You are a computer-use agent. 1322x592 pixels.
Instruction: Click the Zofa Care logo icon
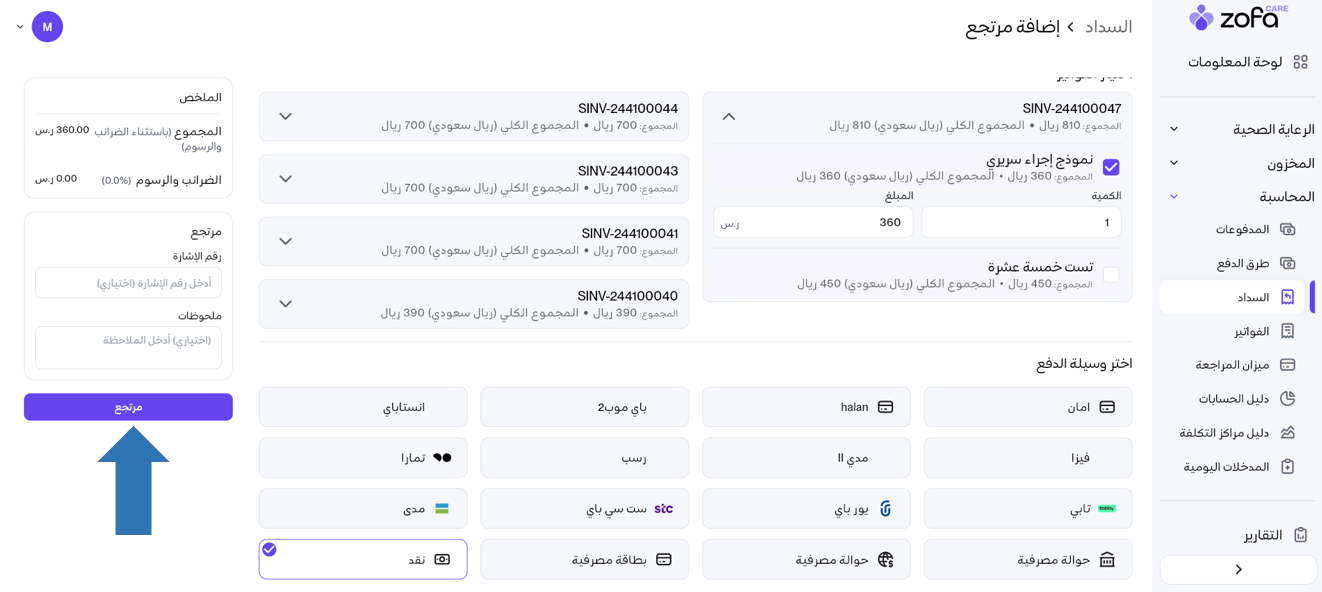click(x=1201, y=17)
